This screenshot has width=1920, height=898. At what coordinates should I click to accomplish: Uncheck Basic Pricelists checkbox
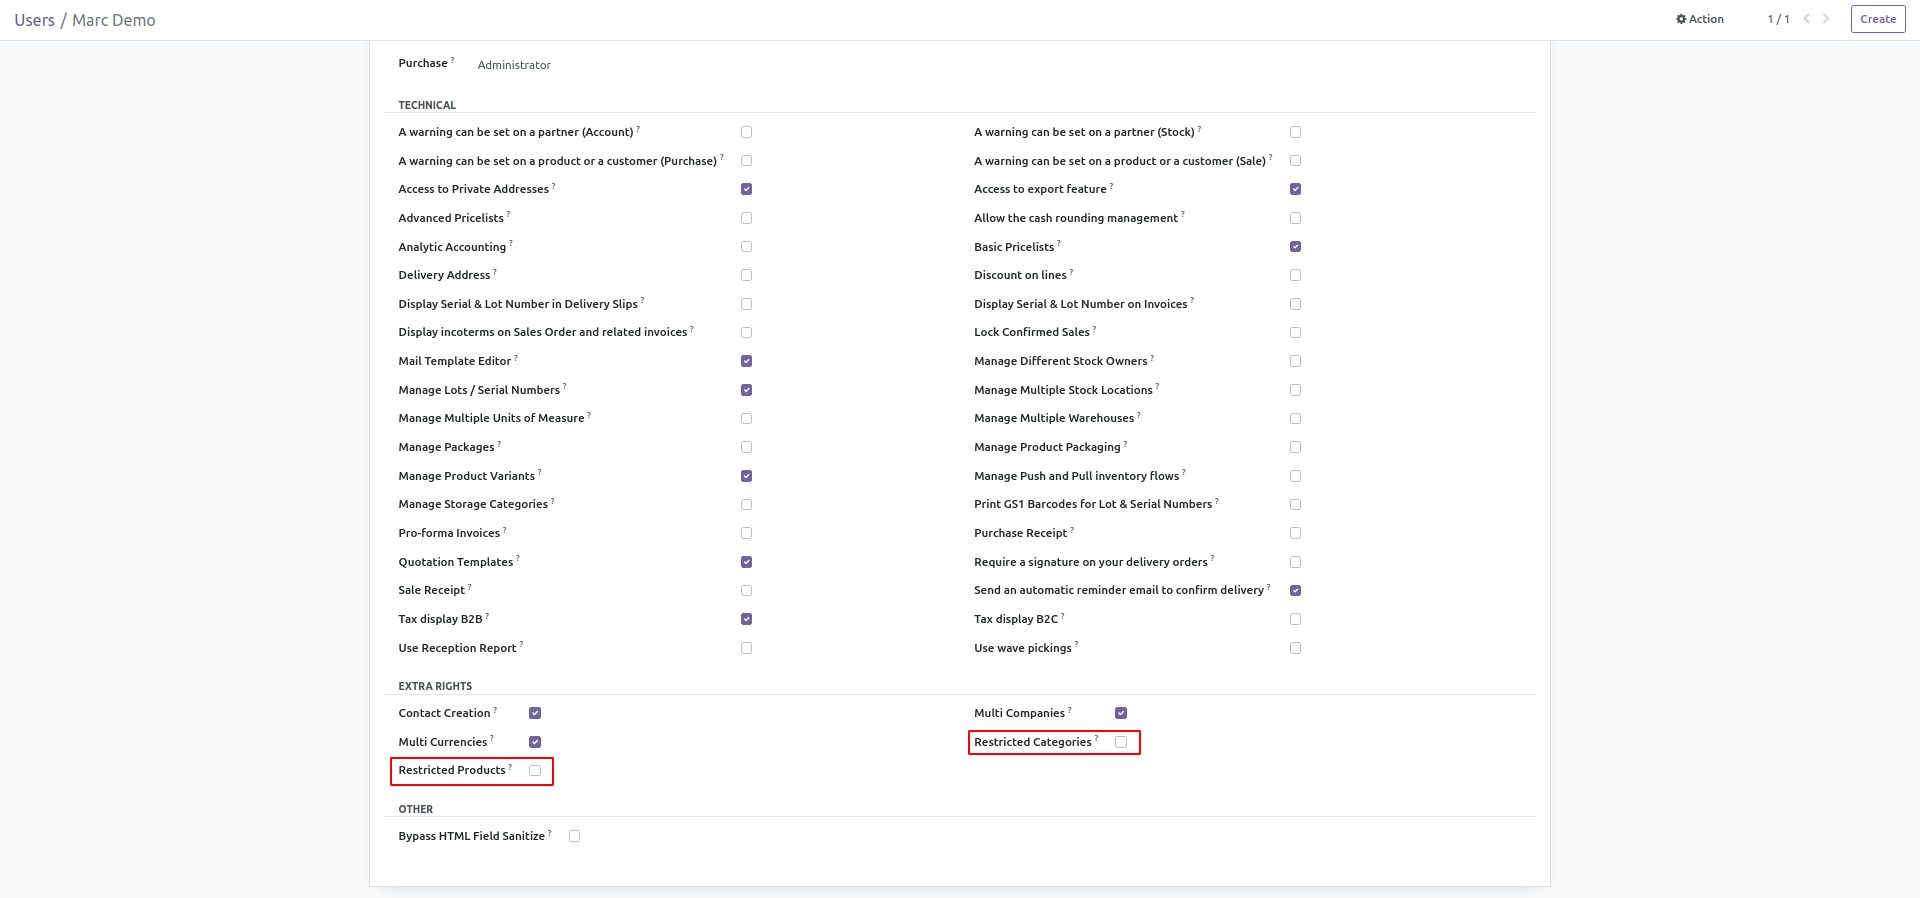tap(1295, 247)
